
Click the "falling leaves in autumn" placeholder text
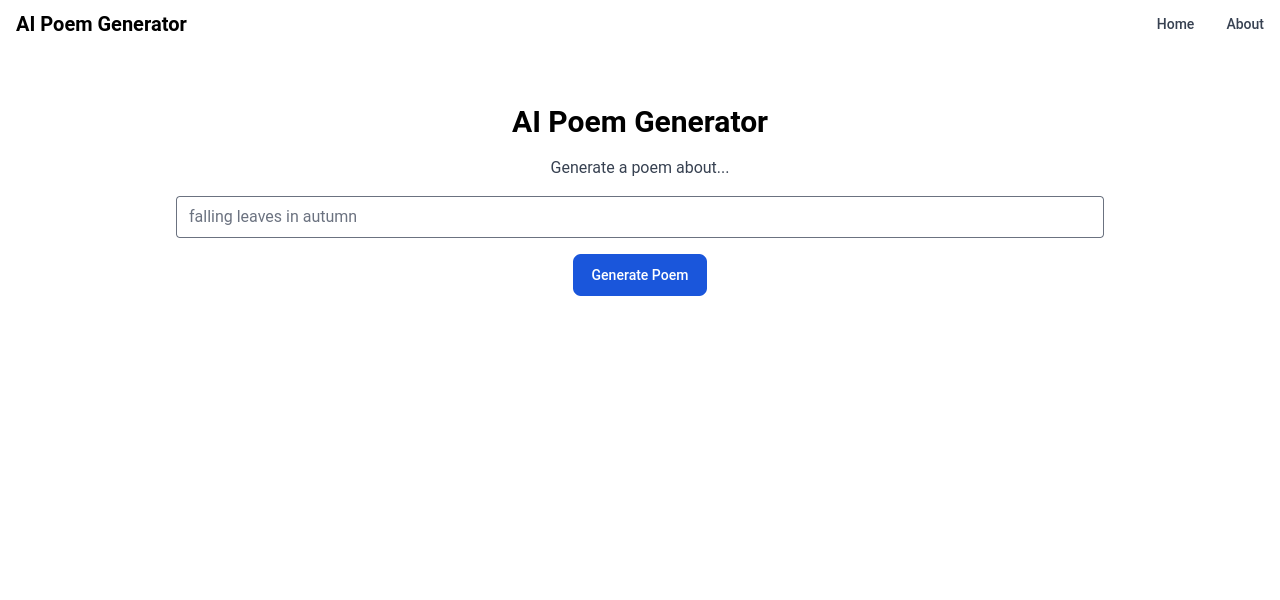(x=273, y=217)
